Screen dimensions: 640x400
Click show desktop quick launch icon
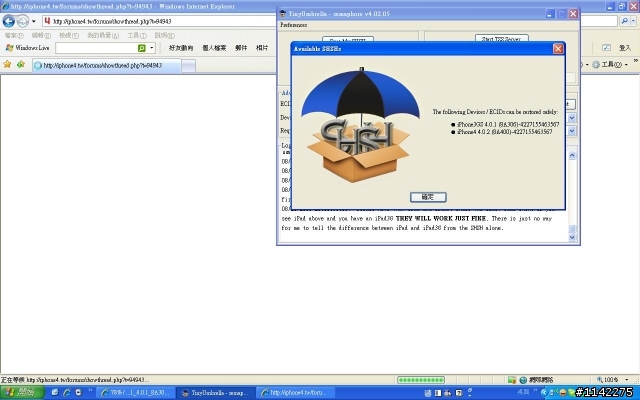pyautogui.click(x=55, y=393)
